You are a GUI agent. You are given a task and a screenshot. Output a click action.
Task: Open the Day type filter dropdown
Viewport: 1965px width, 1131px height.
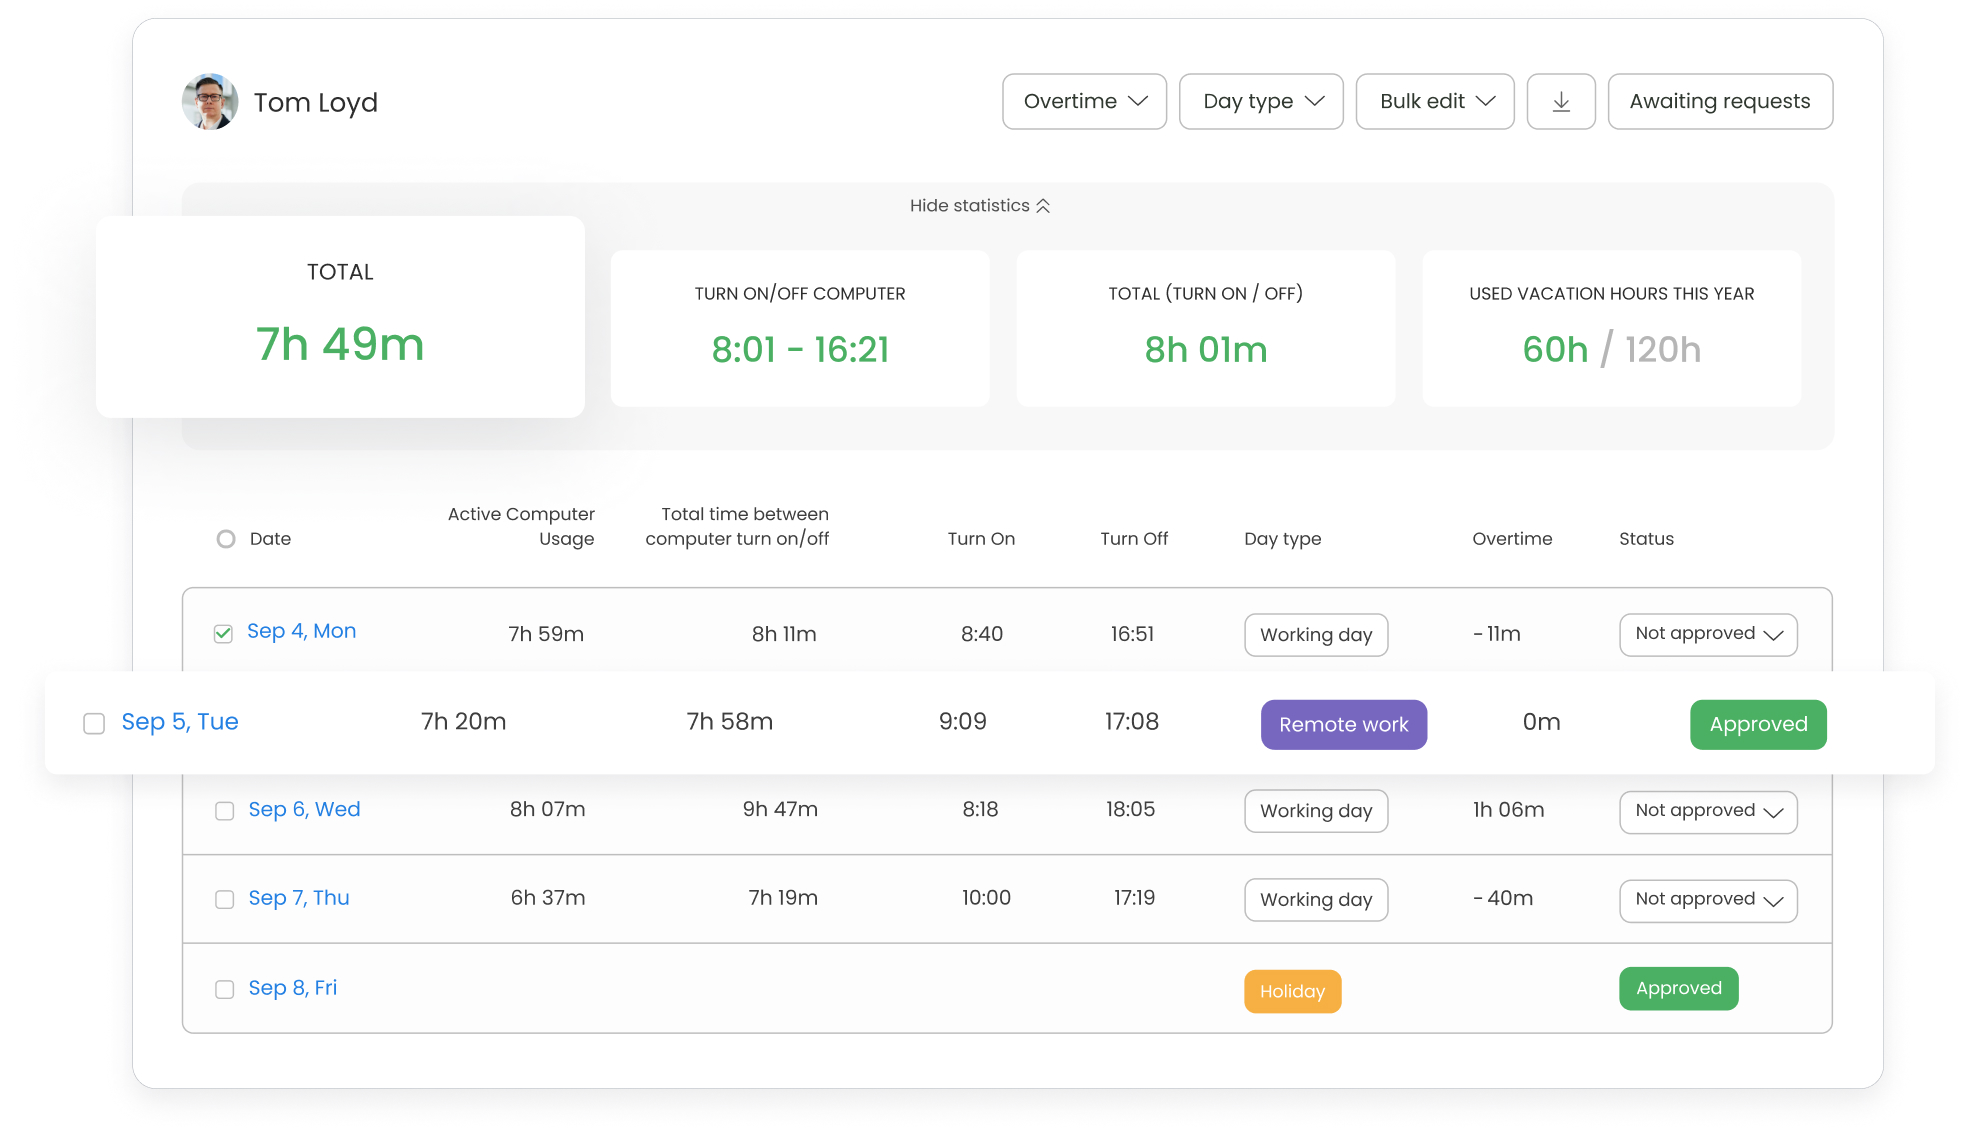click(x=1261, y=101)
